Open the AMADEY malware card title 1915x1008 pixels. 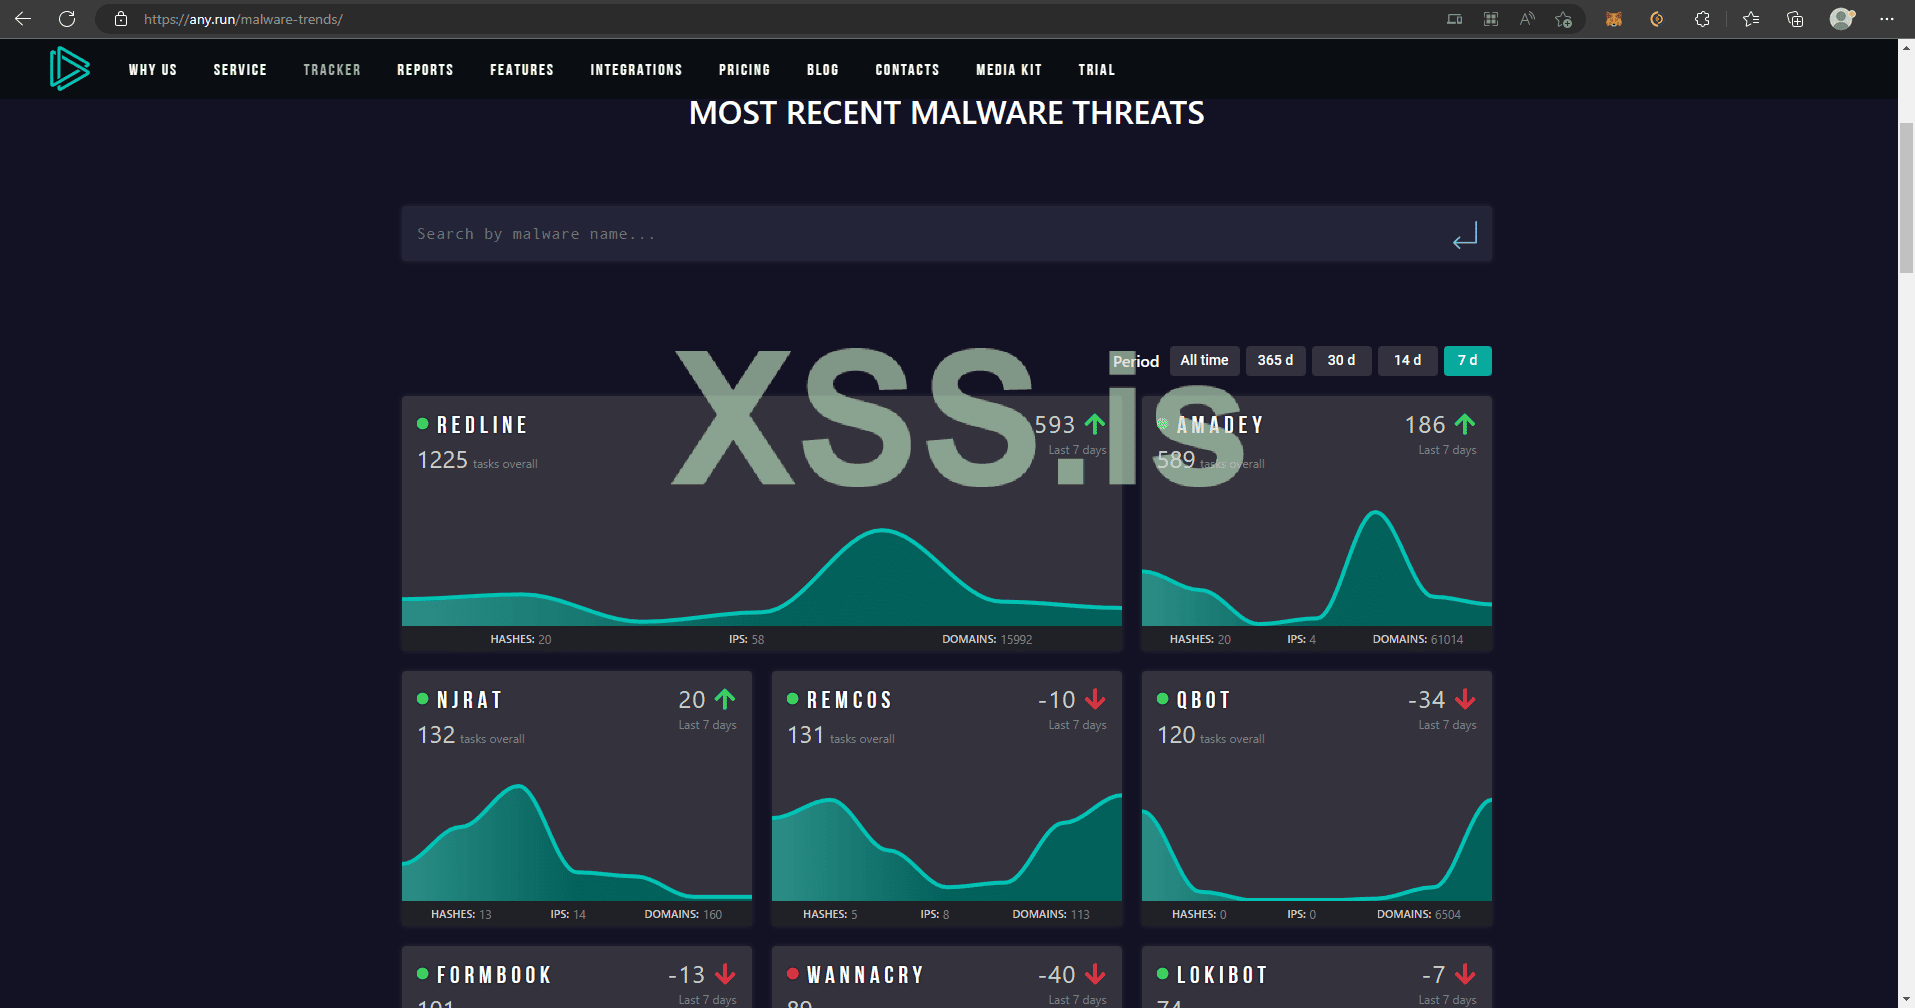1220,425
